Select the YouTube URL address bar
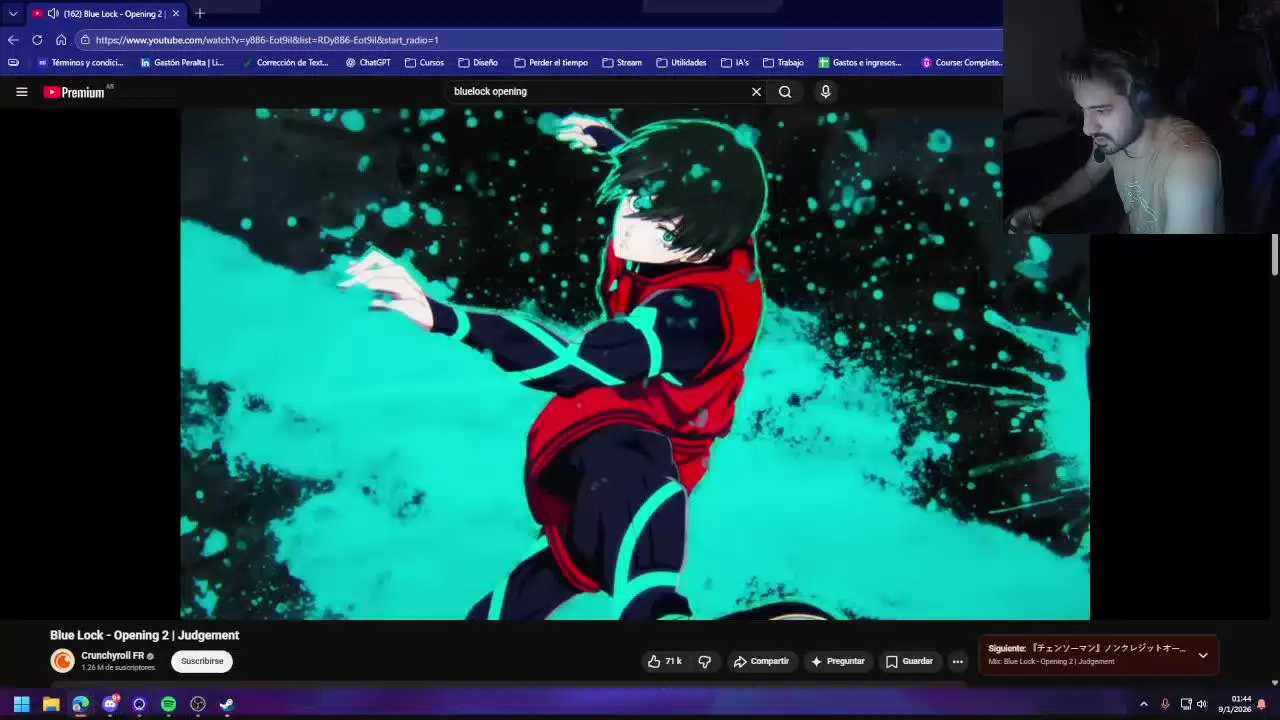This screenshot has height=720, width=1280. 540,40
